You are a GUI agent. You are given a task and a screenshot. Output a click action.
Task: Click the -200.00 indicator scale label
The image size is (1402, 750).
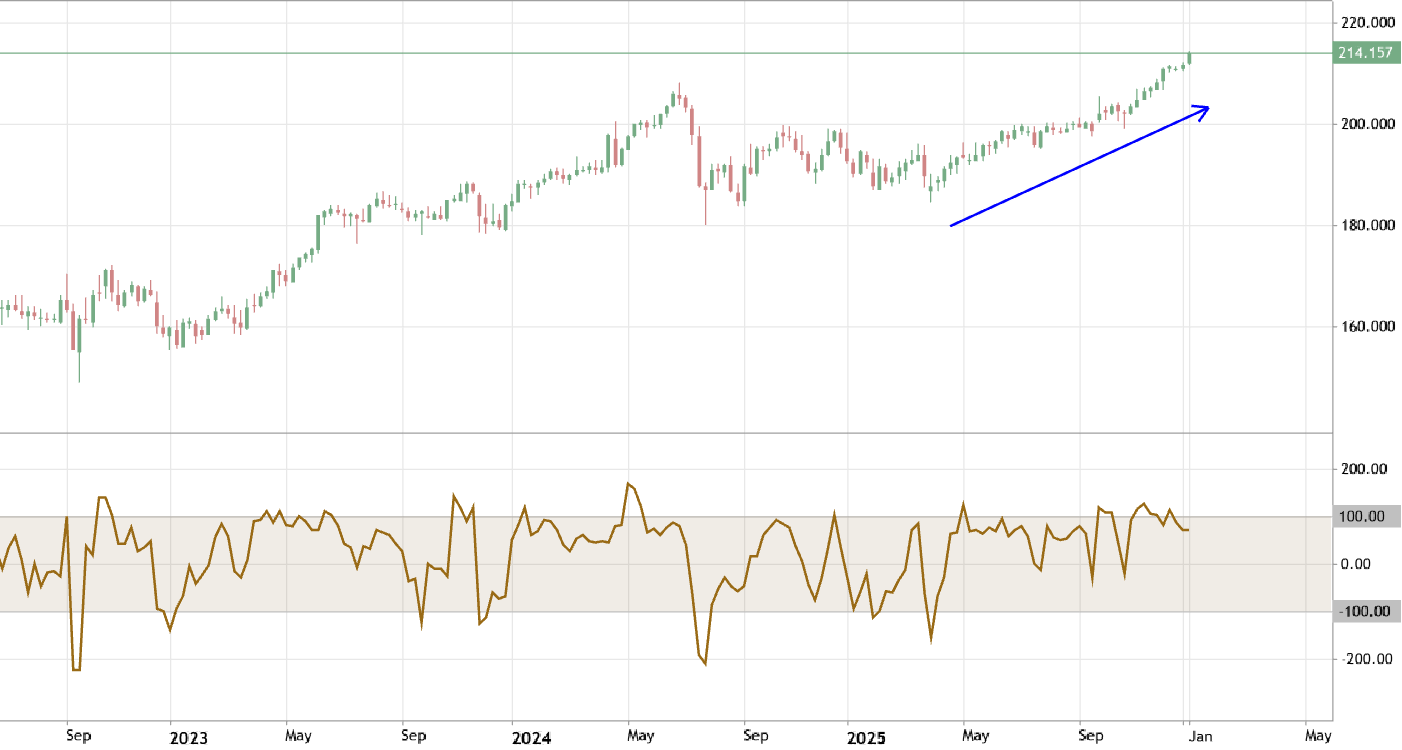[1365, 659]
